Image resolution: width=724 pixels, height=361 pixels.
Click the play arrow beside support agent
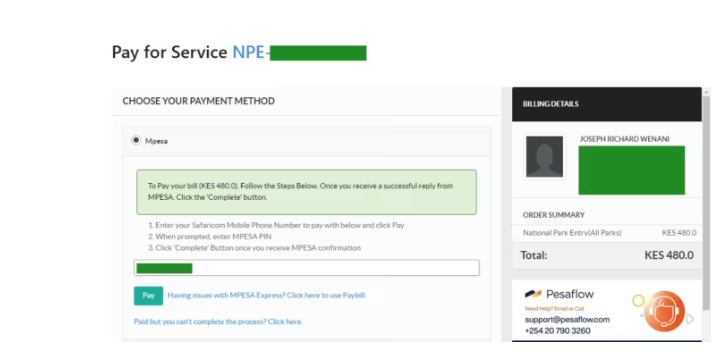coord(690,319)
